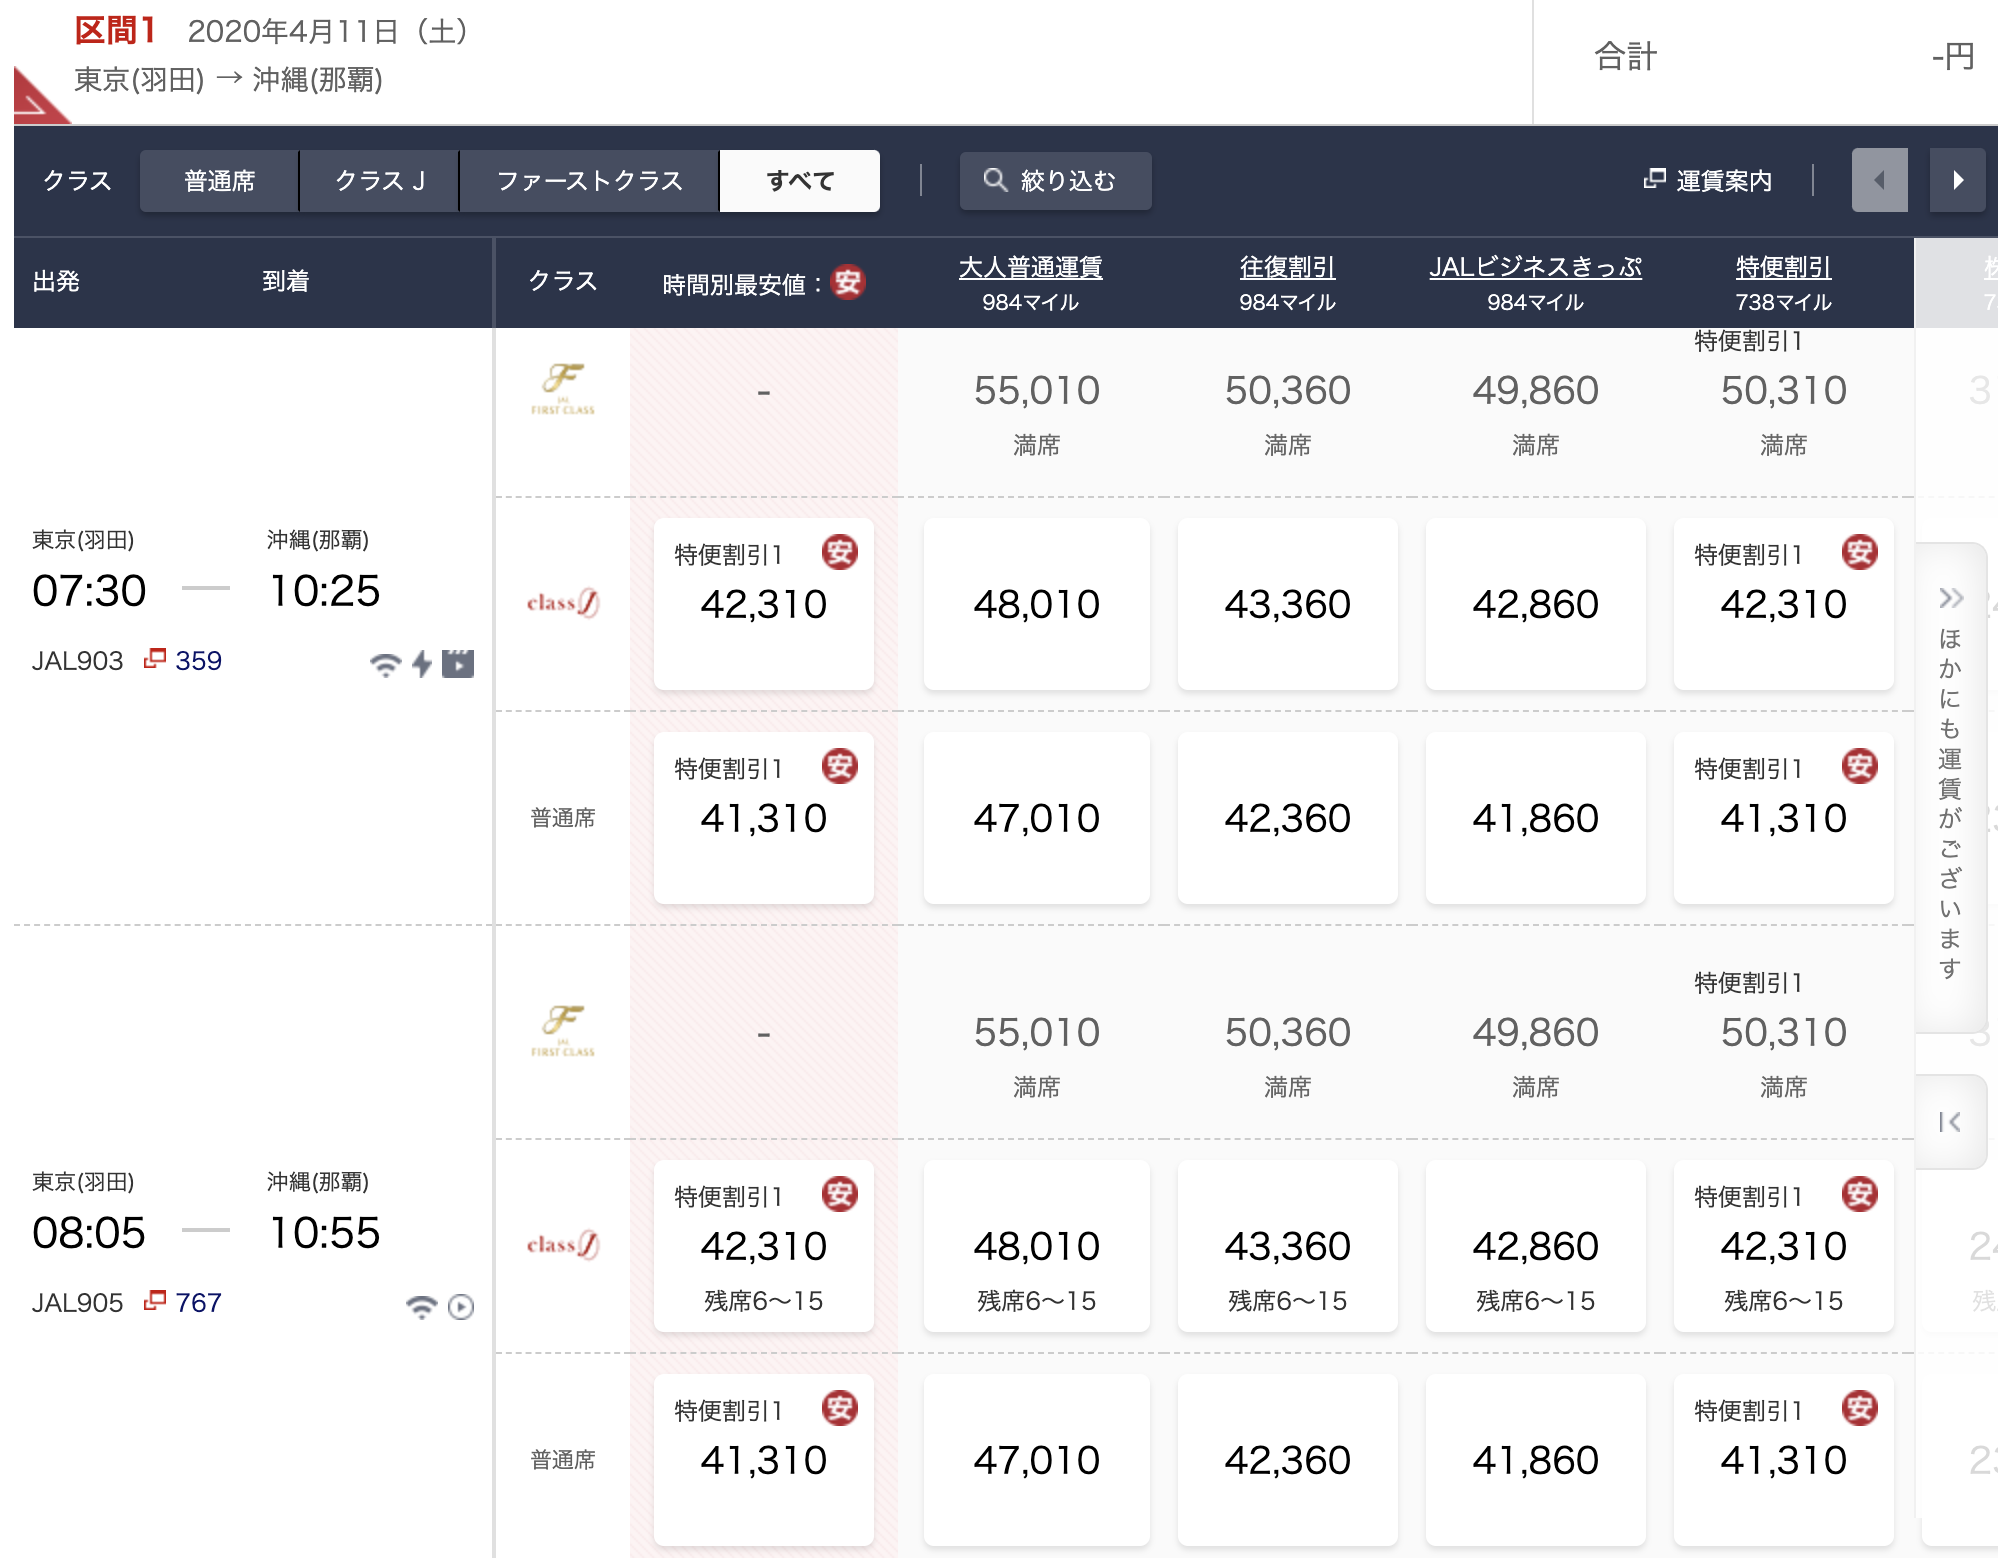Select the すべて class tab
Image resolution: width=1998 pixels, height=1558 pixels.
pyautogui.click(x=800, y=181)
